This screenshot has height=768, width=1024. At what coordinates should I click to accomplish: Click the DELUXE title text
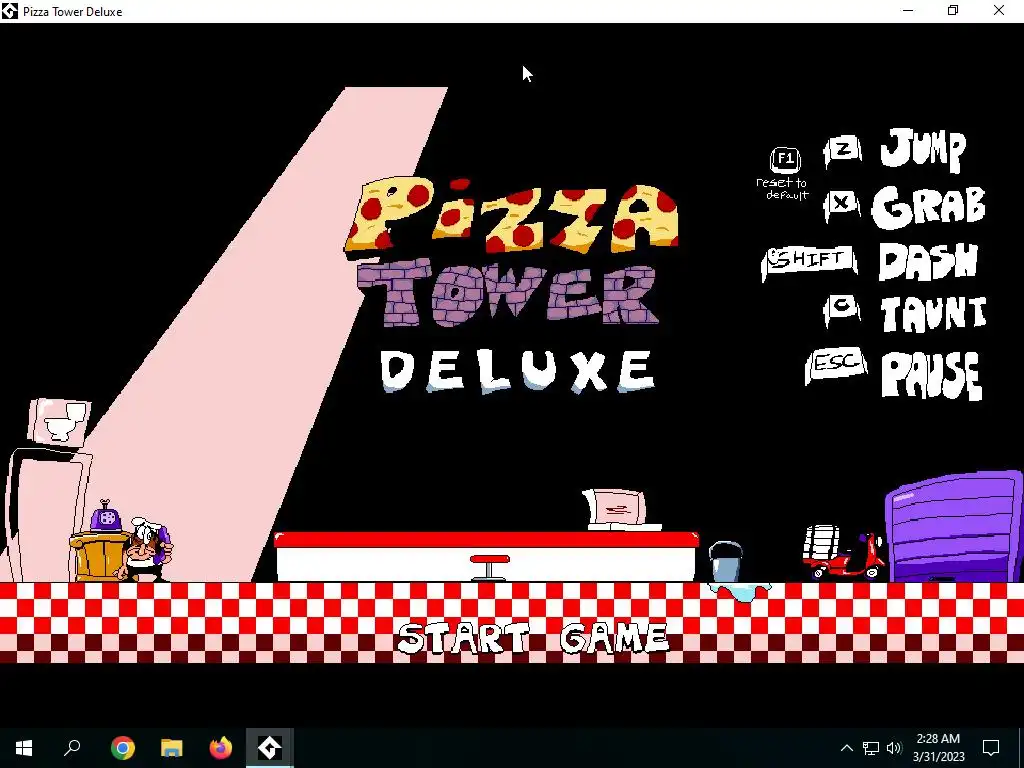click(517, 371)
